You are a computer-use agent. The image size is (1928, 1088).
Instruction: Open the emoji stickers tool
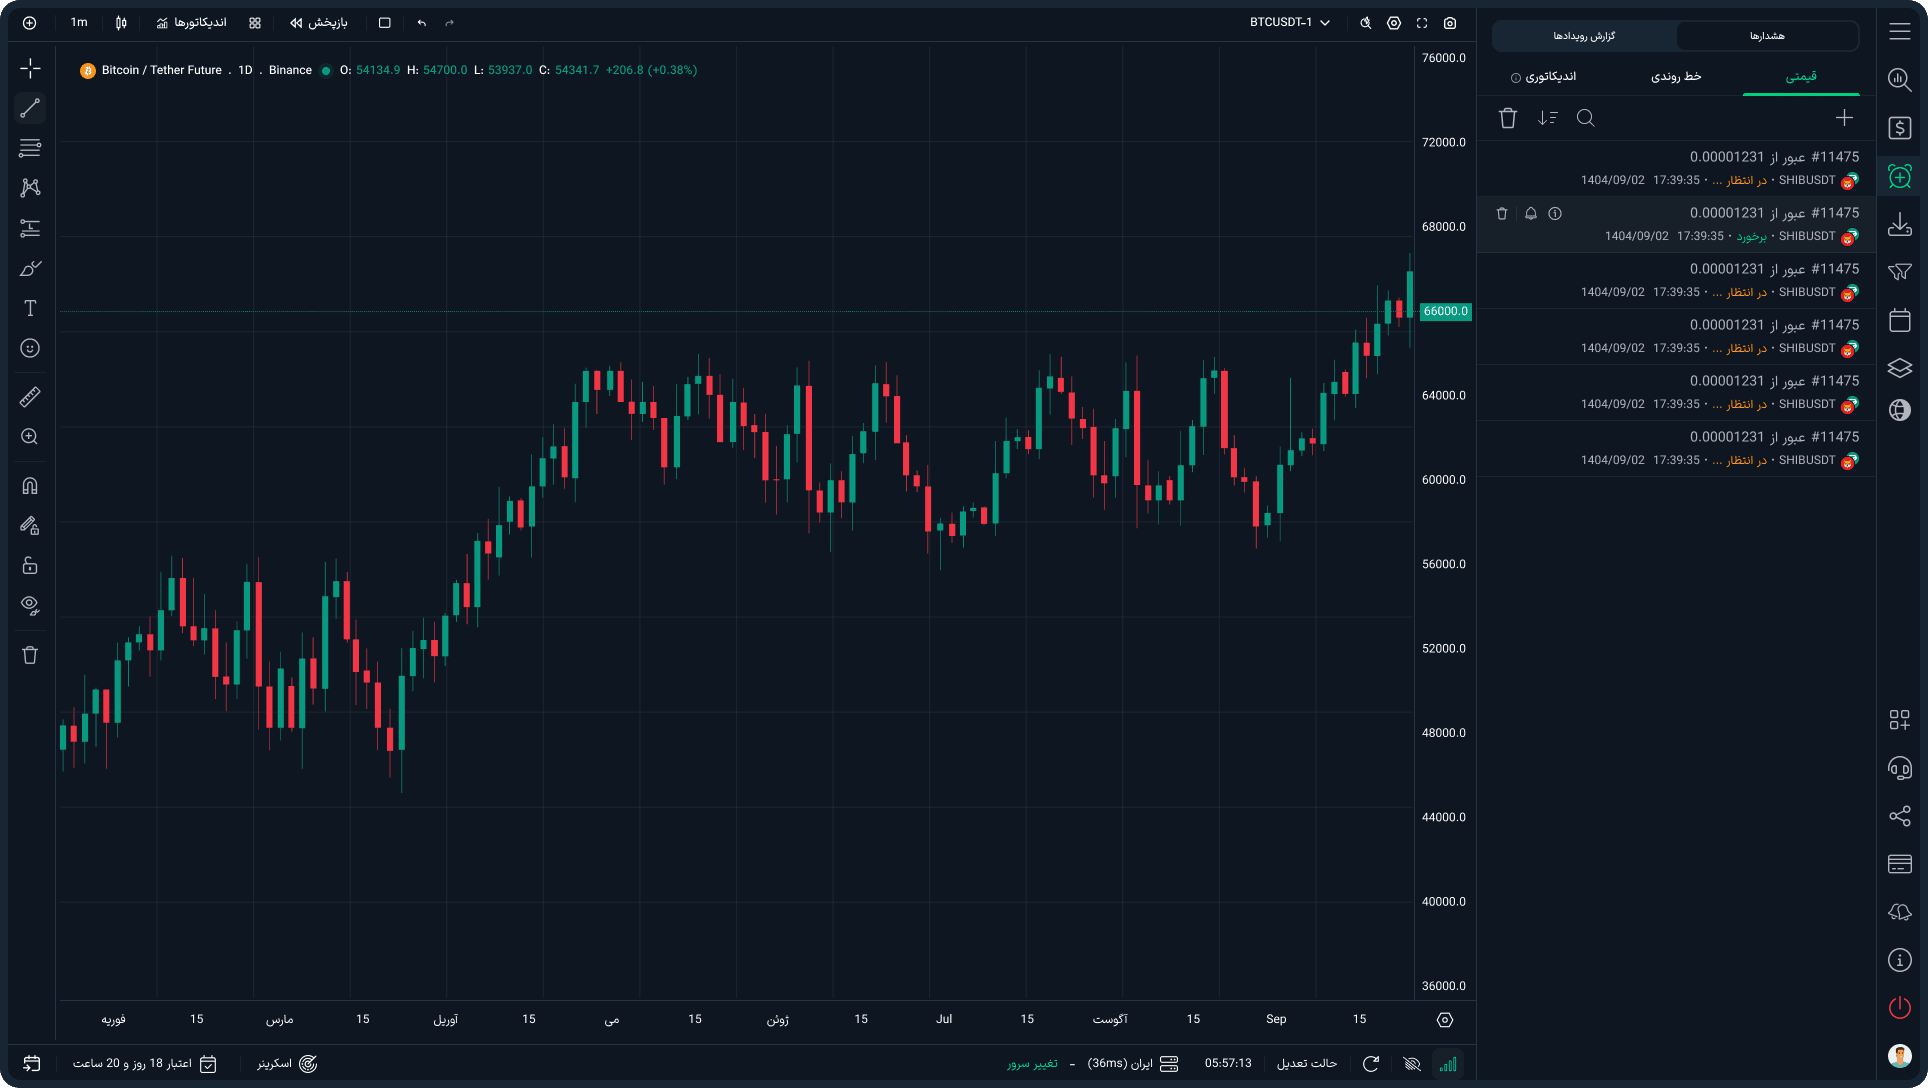[x=30, y=348]
